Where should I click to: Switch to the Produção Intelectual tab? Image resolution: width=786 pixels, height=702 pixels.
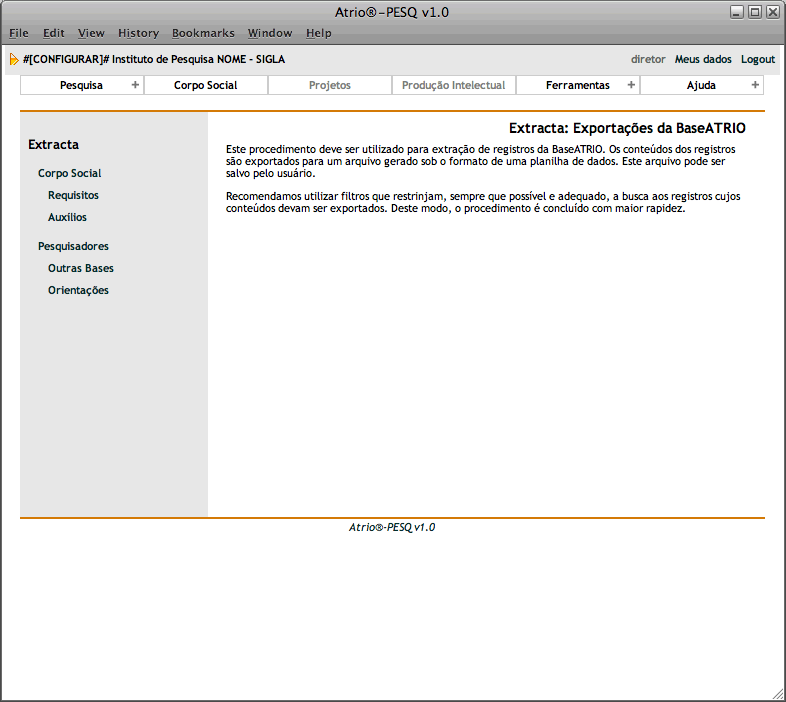[x=453, y=85]
